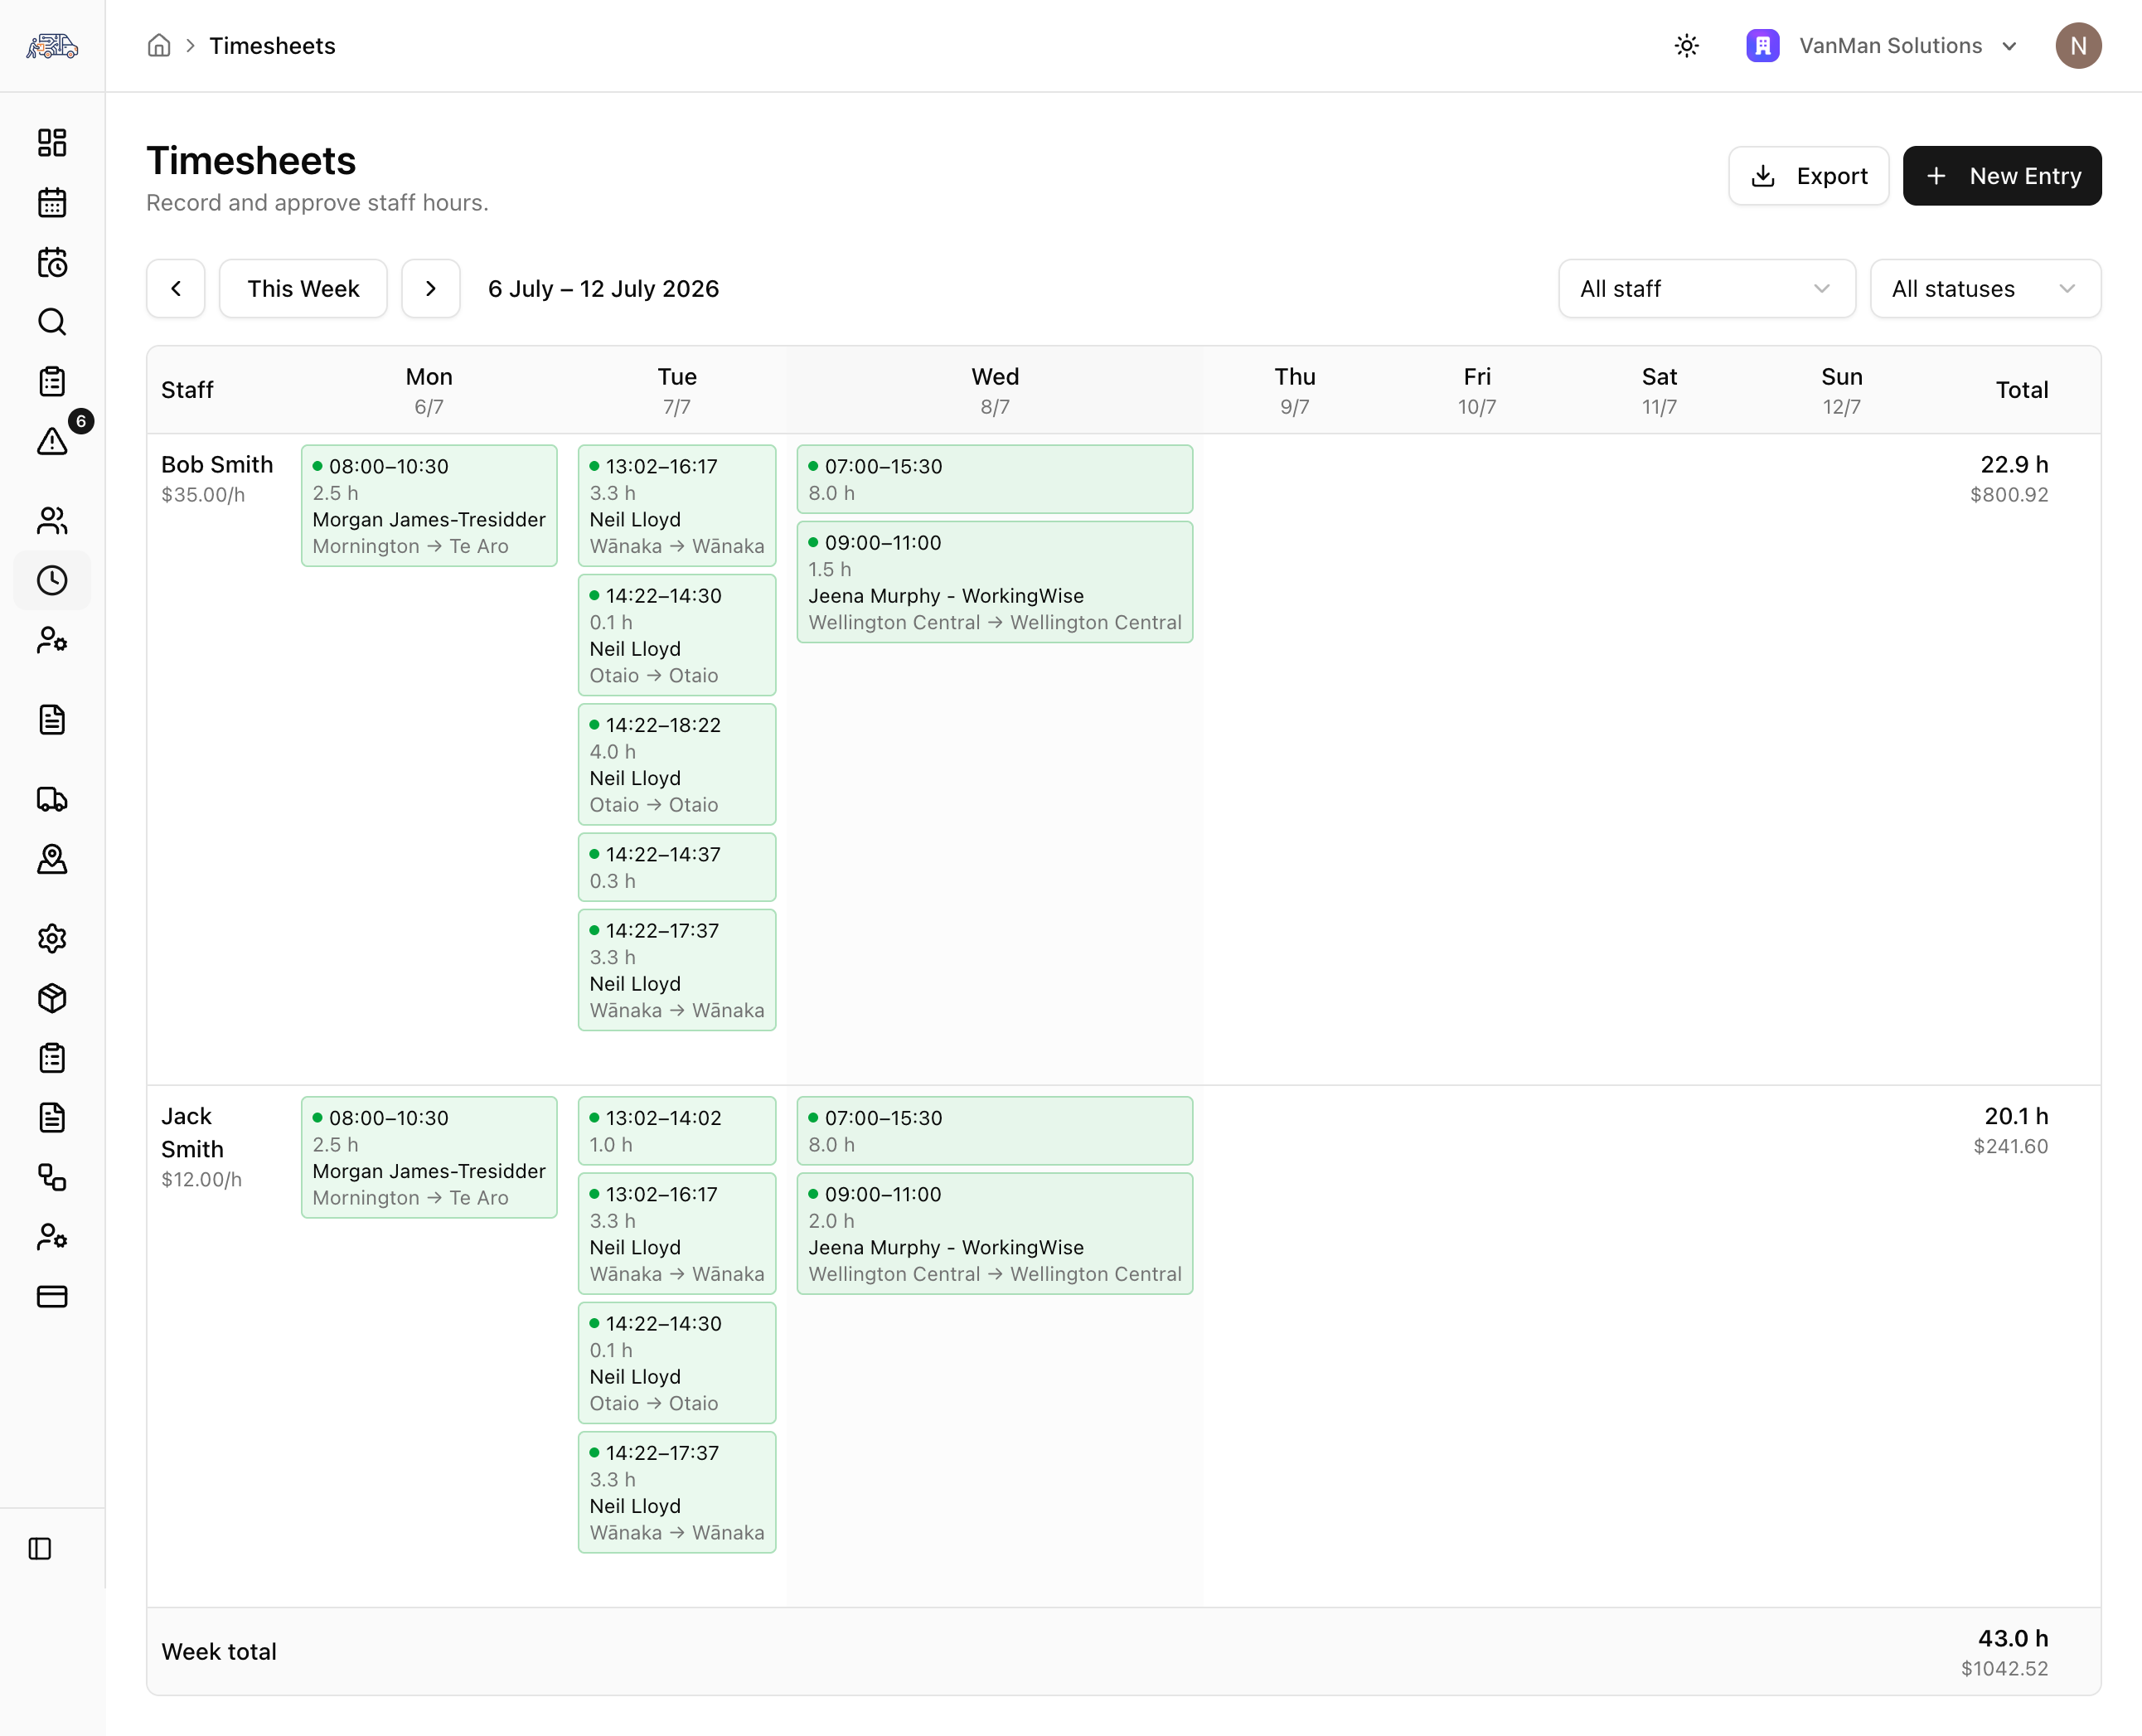The width and height of the screenshot is (2142, 1736).
Task: Click the Mon 6/7 column header
Action: pyautogui.click(x=429, y=390)
